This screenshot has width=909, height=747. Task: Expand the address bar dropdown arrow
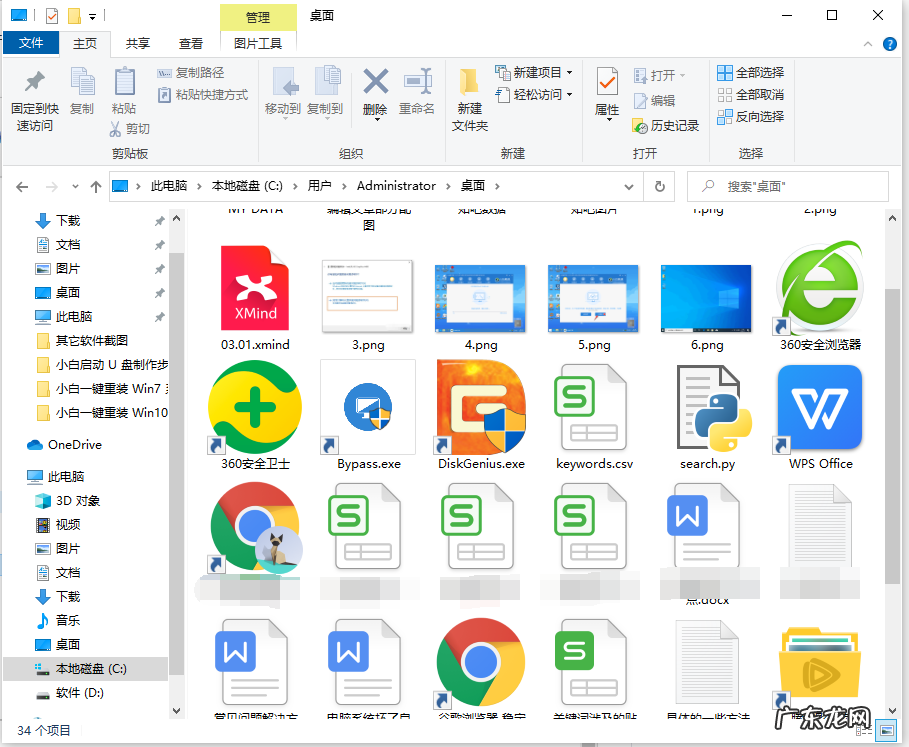[x=629, y=186]
